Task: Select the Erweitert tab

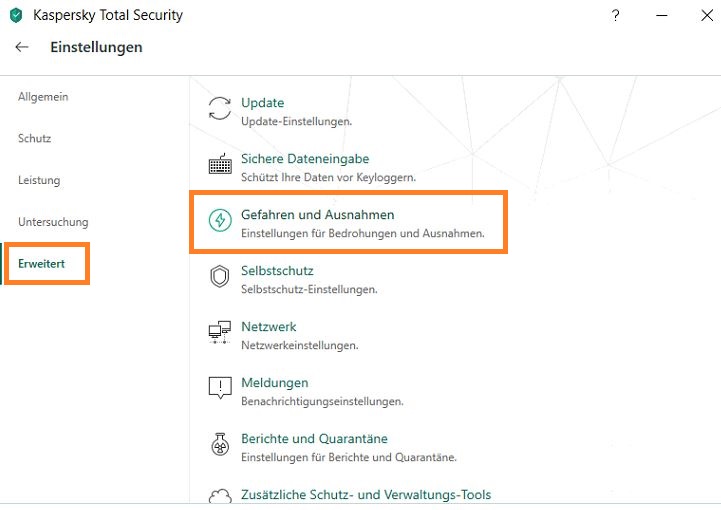Action: 41,264
